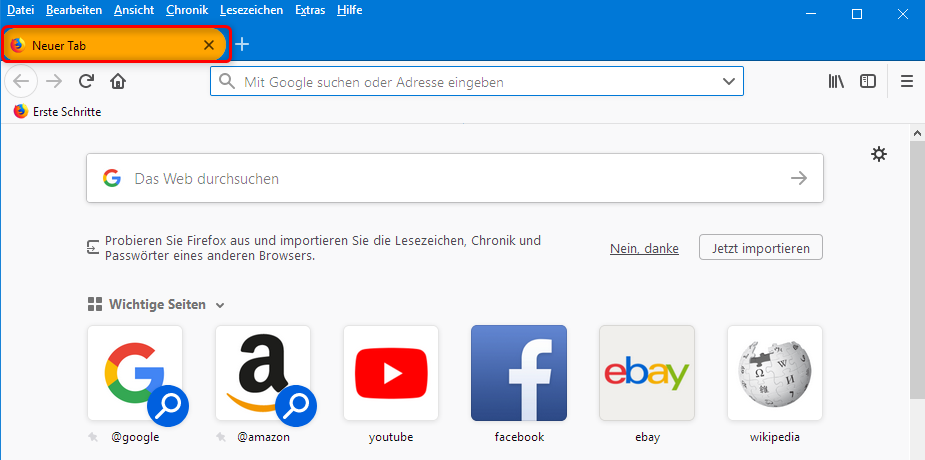This screenshot has width=925, height=460.
Task: Click the Nein, danke link
Action: tap(644, 248)
